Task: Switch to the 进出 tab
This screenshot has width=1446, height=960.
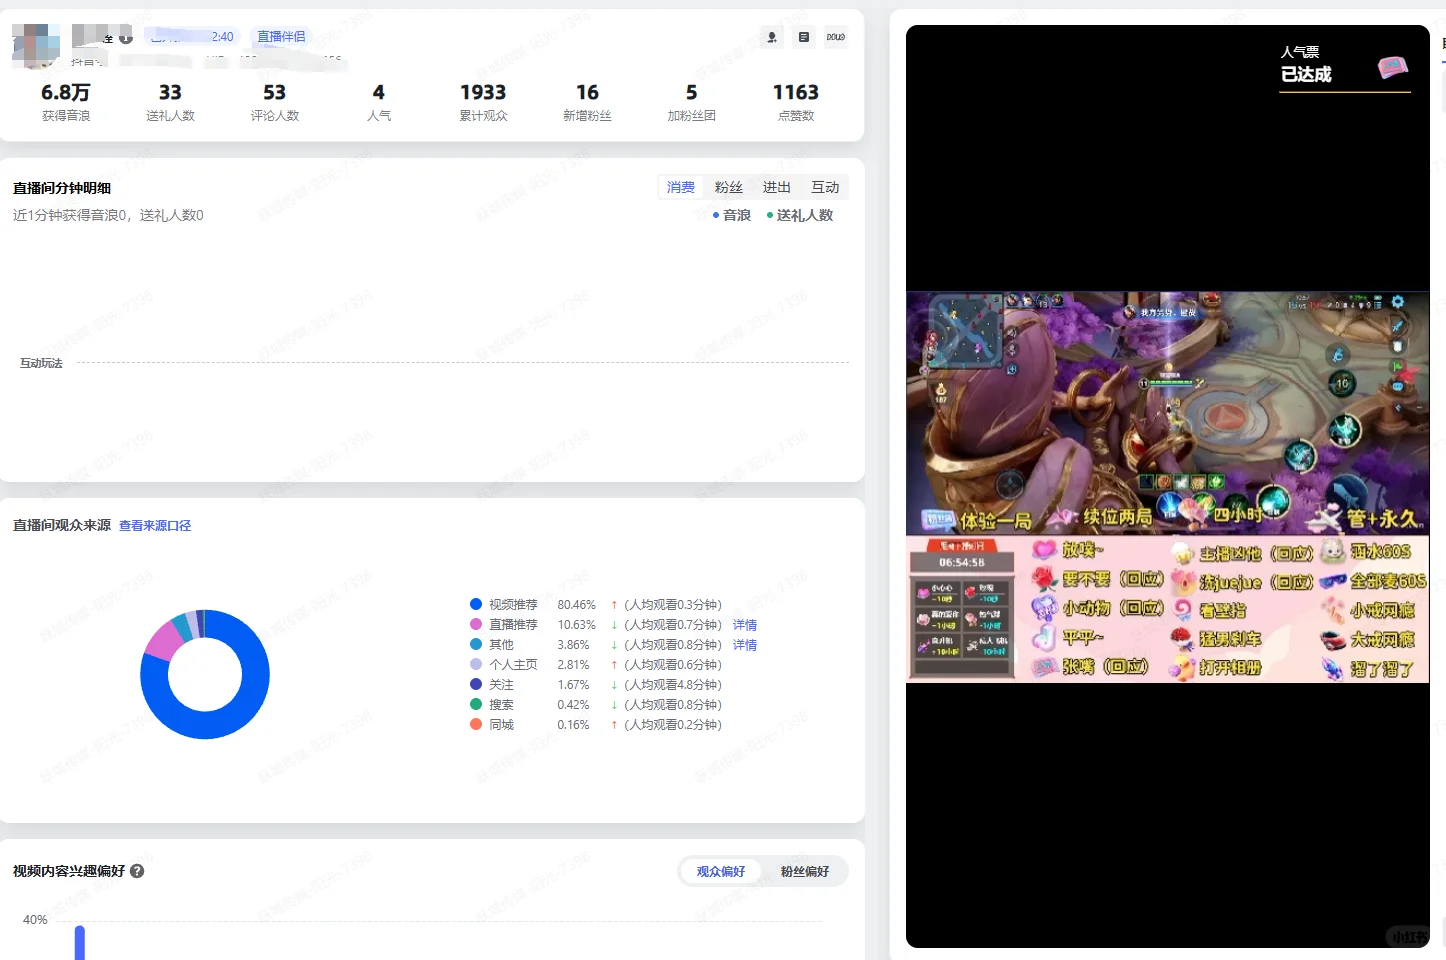Action: tap(777, 187)
